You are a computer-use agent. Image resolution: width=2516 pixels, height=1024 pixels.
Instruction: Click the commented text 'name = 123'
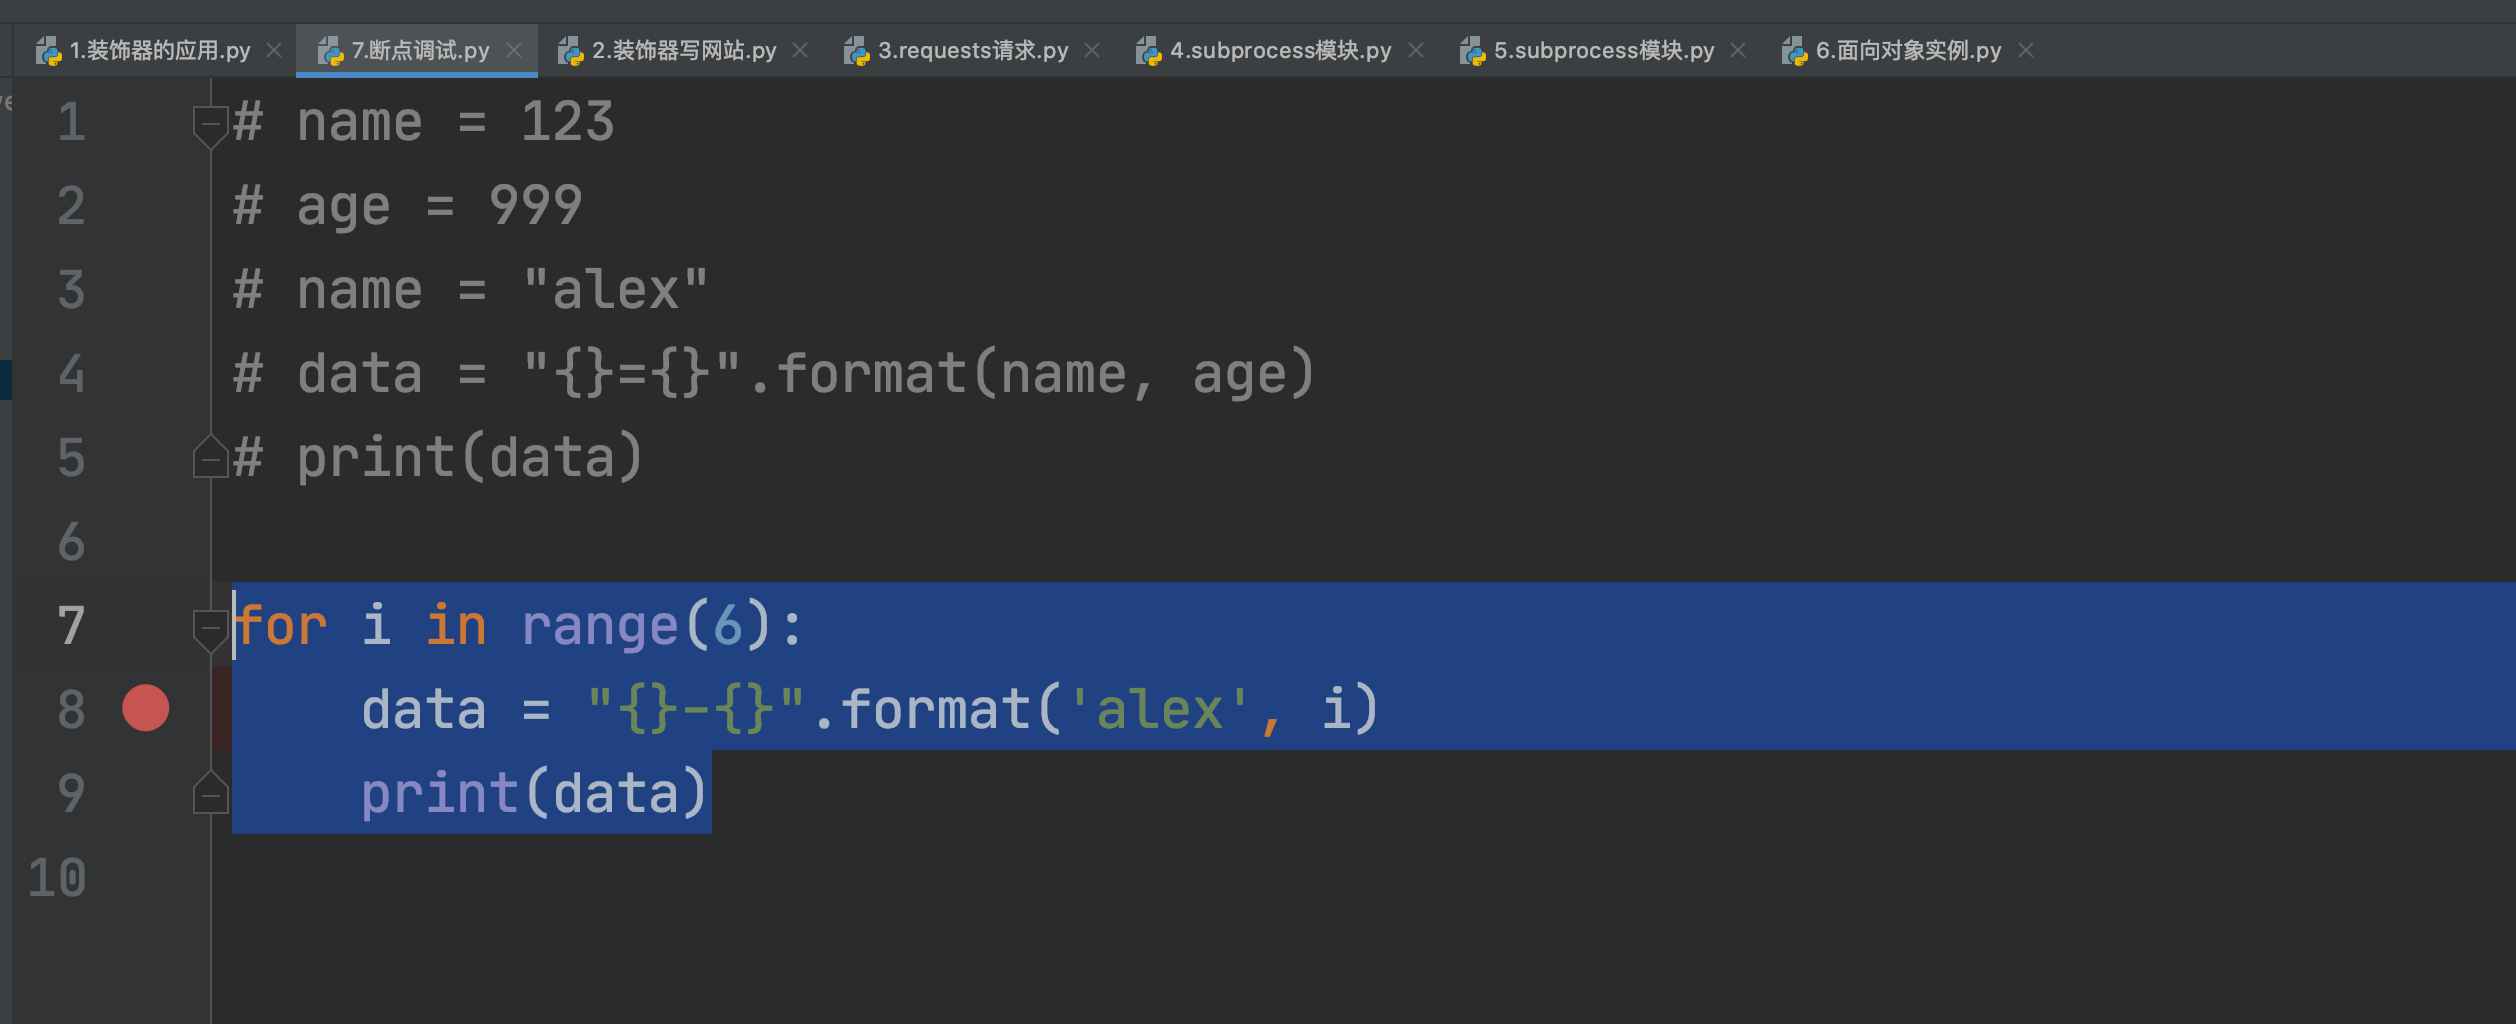pos(456,122)
